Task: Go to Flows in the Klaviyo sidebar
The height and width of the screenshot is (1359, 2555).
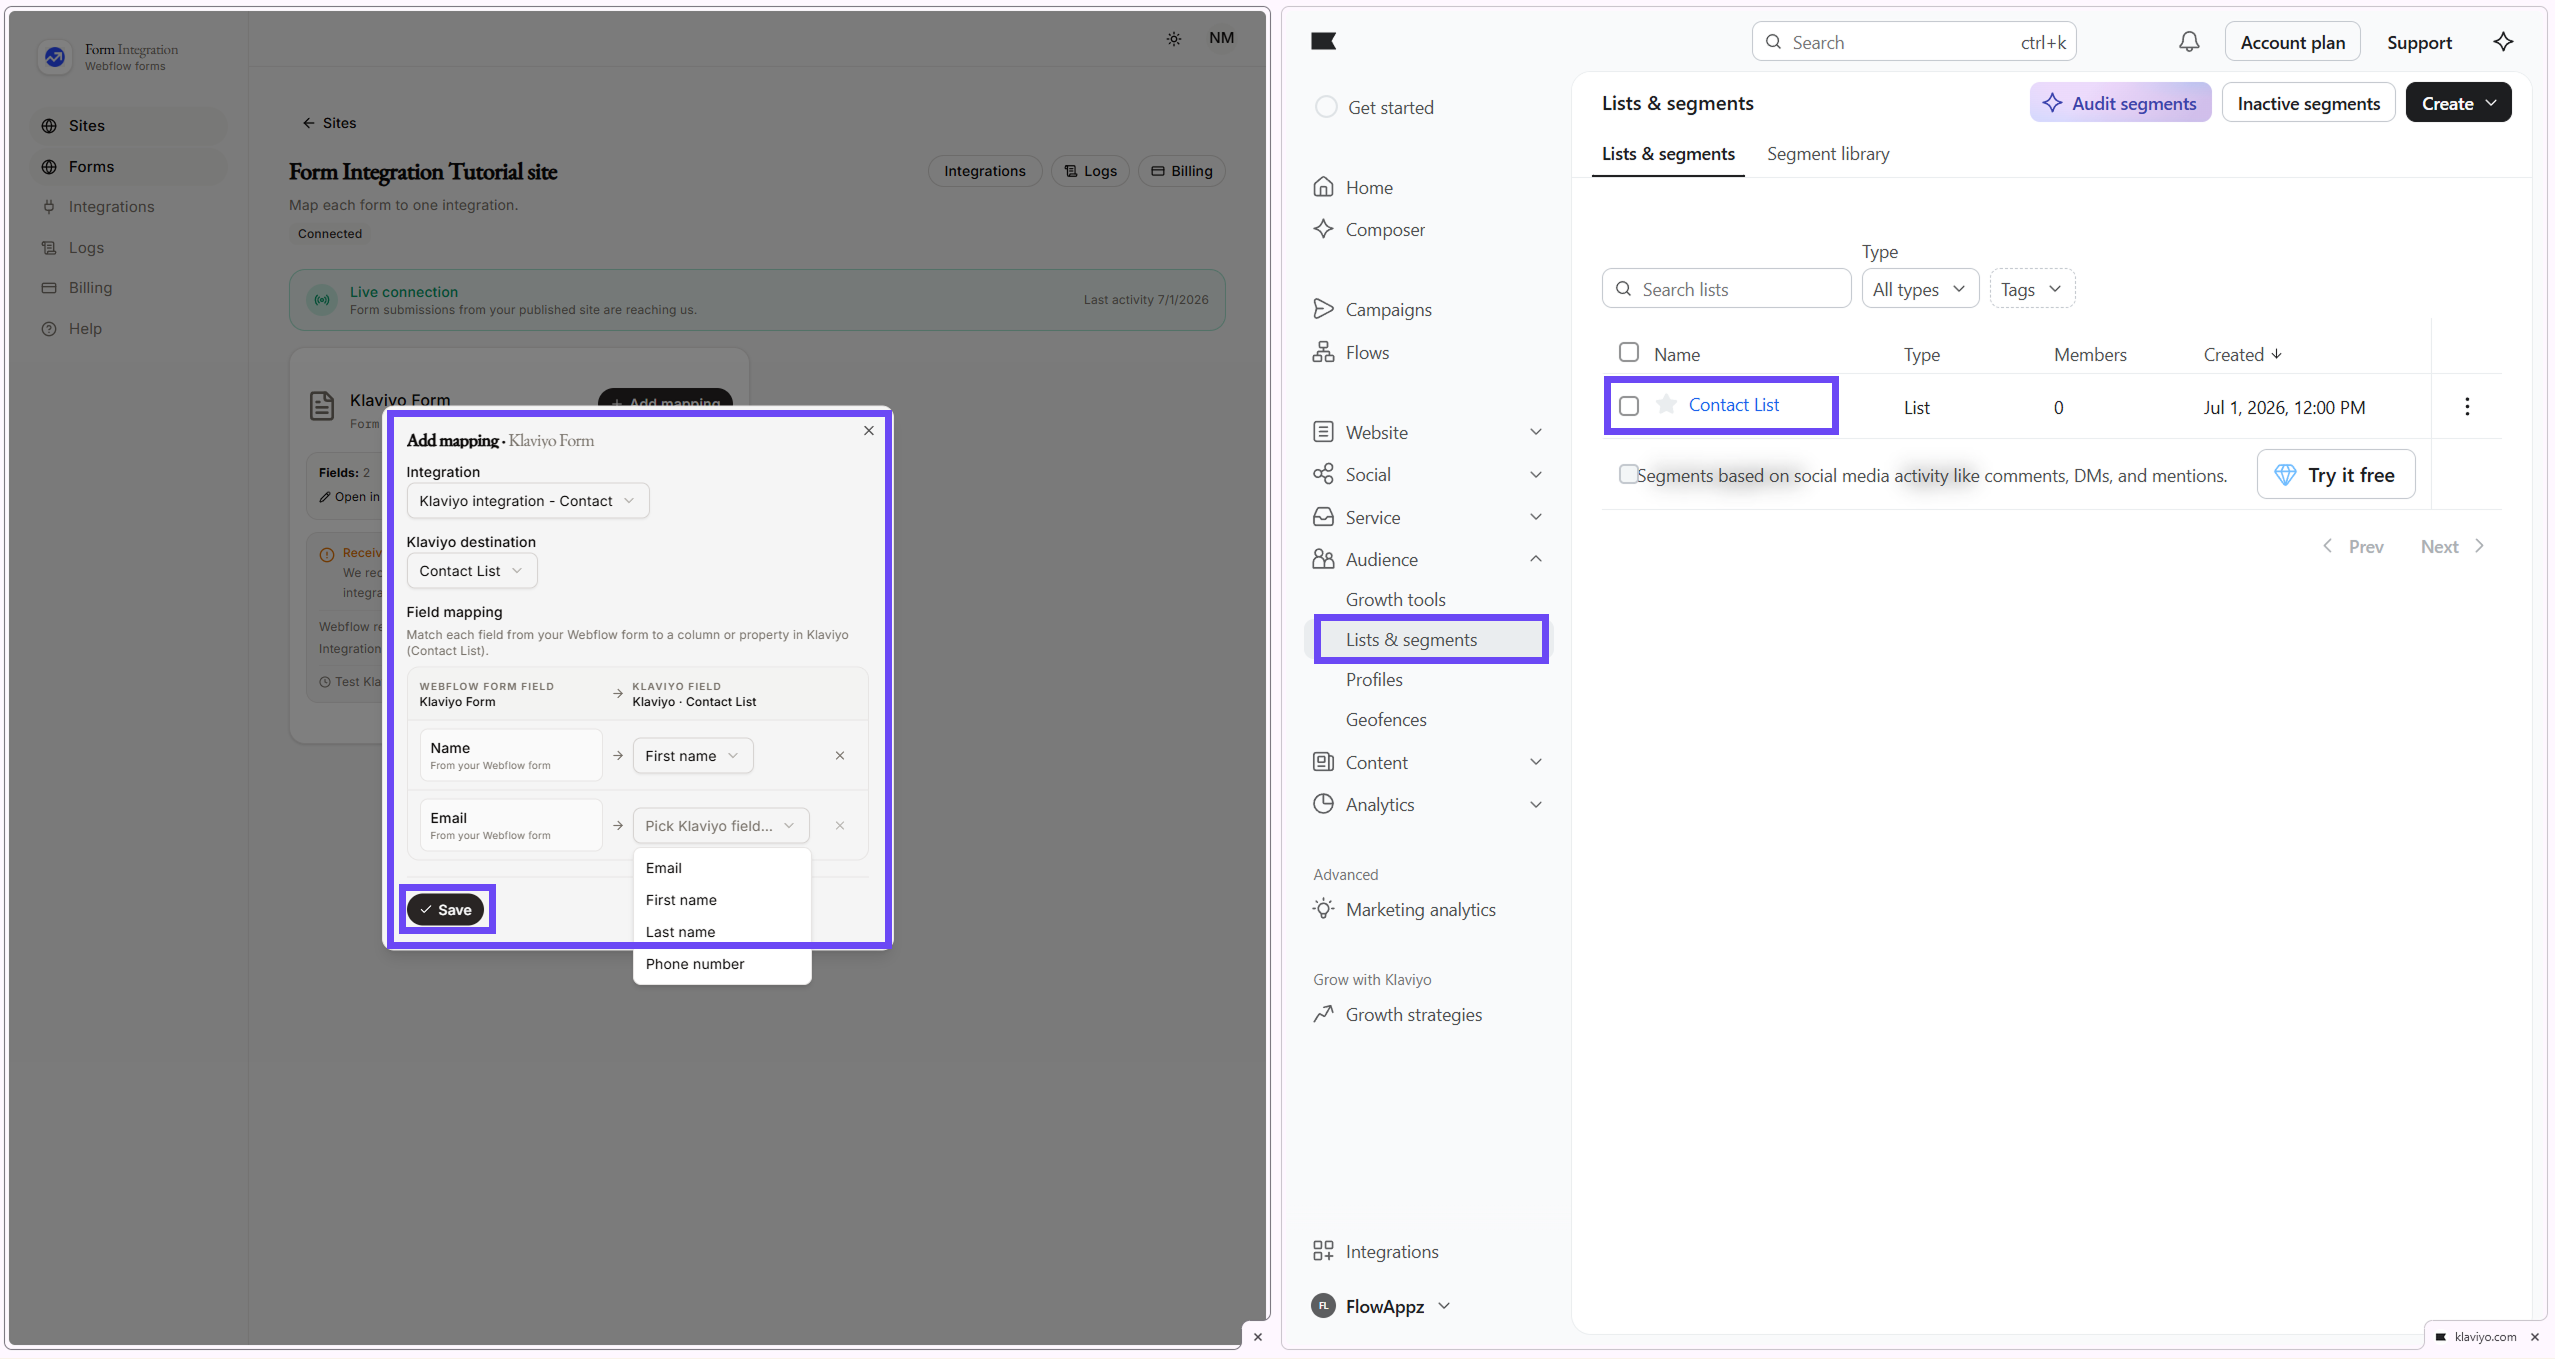Action: point(1351,352)
